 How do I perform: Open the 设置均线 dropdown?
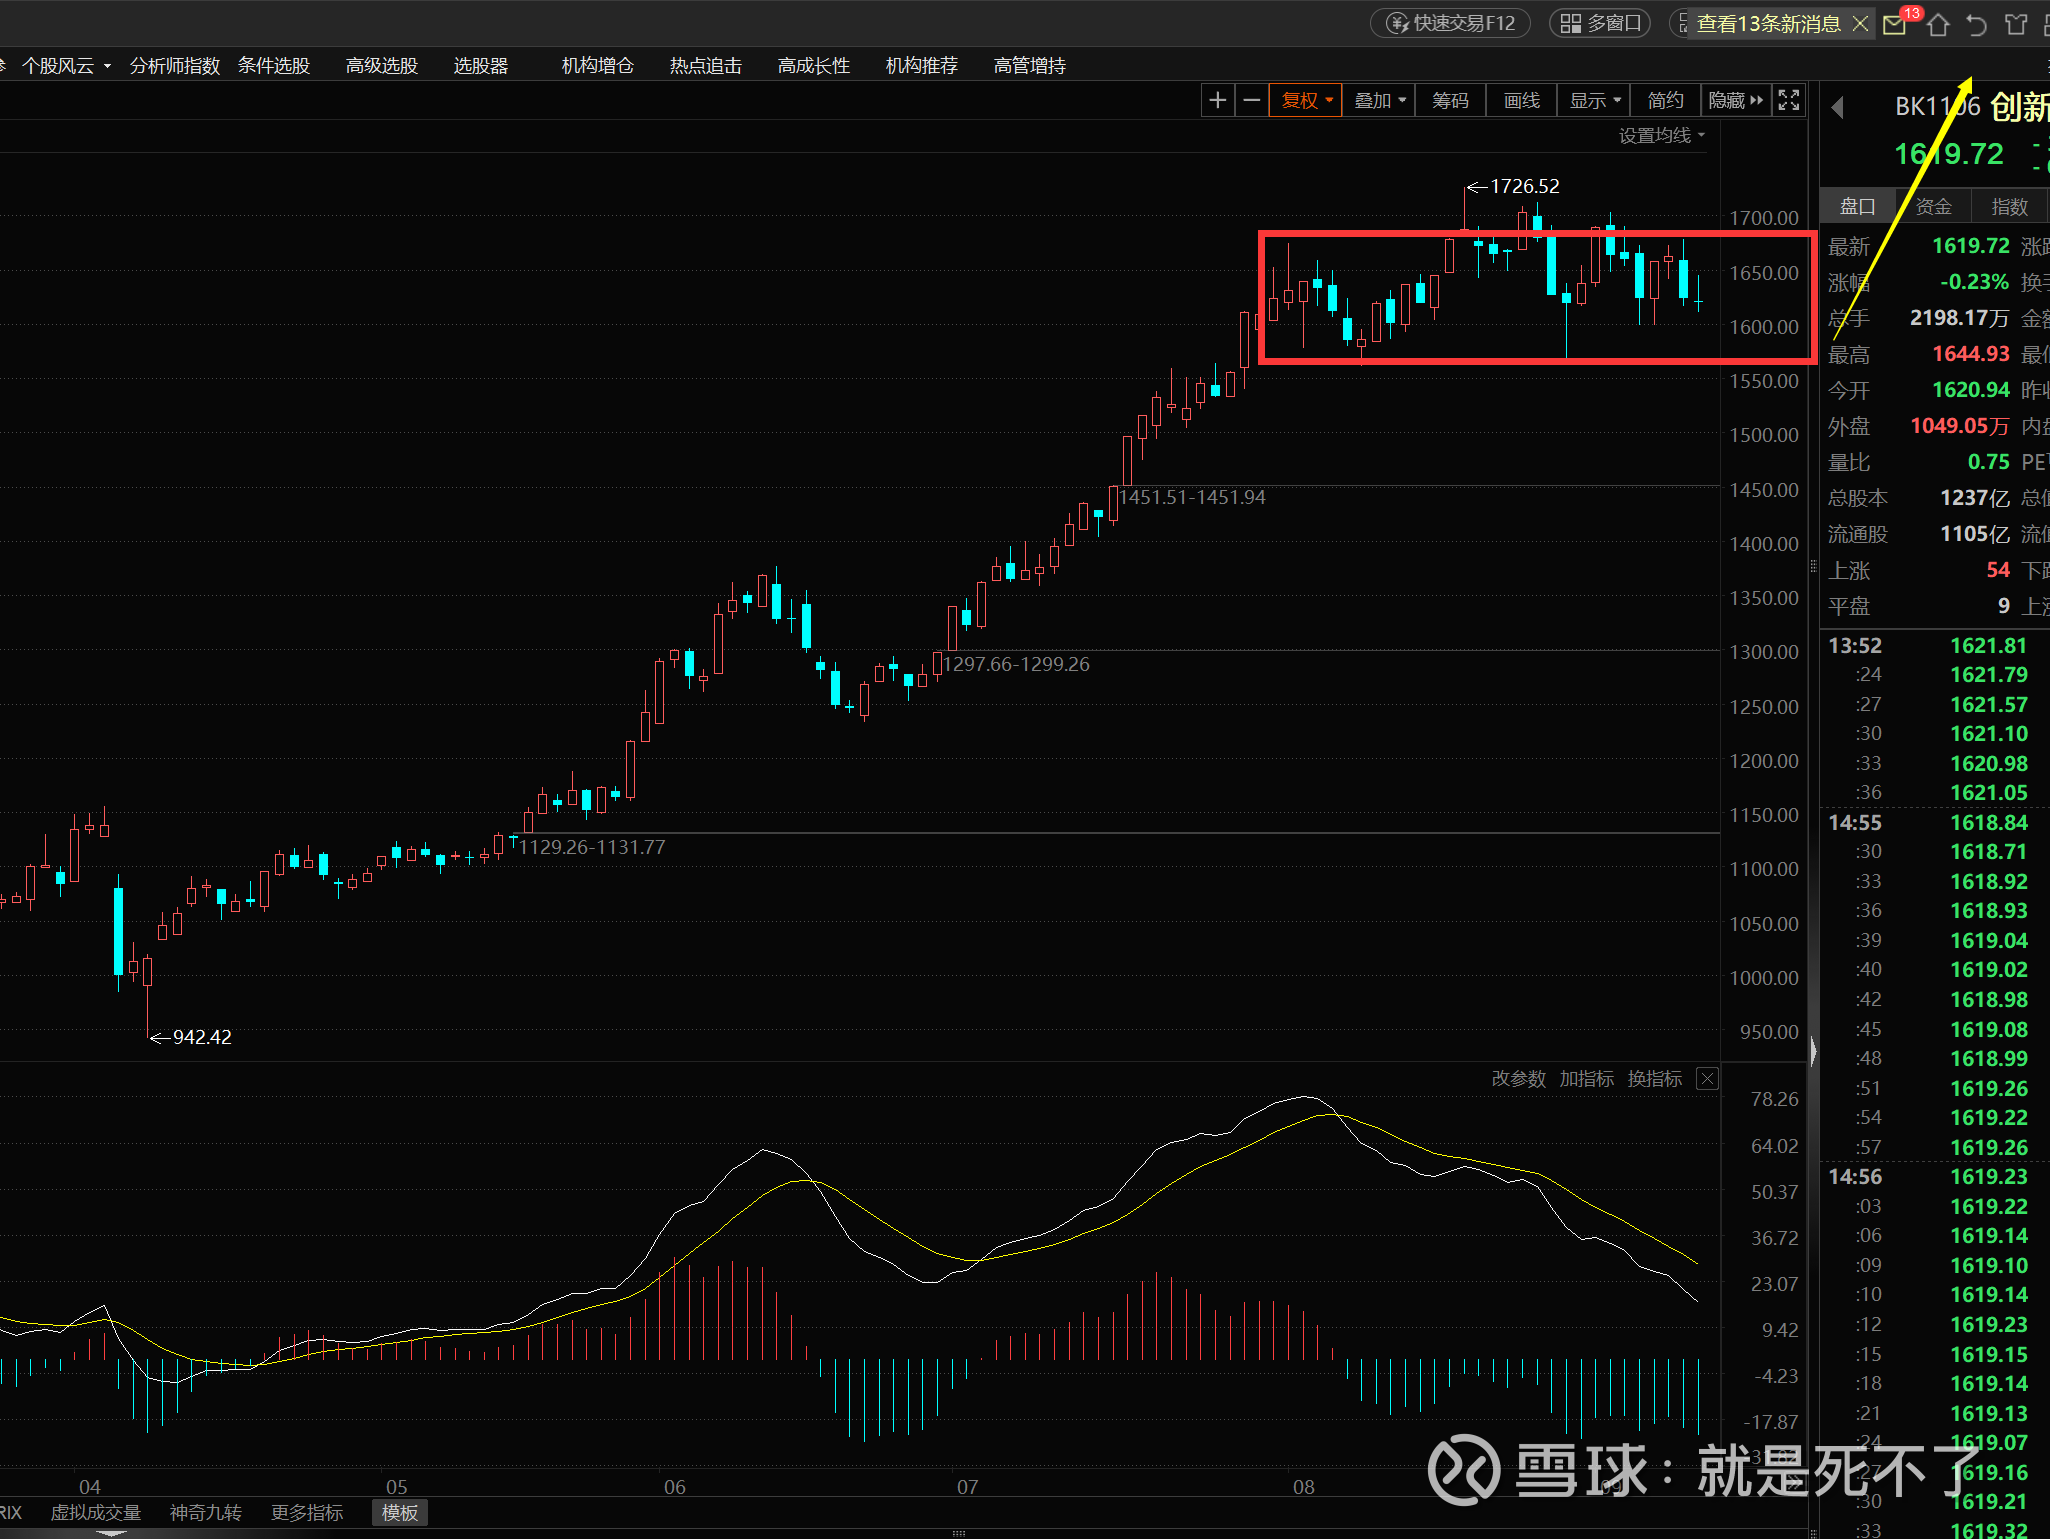pyautogui.click(x=1661, y=135)
